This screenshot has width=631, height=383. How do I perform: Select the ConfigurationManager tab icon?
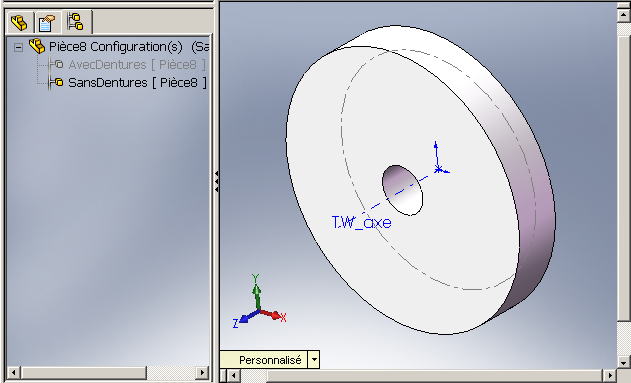tap(75, 22)
